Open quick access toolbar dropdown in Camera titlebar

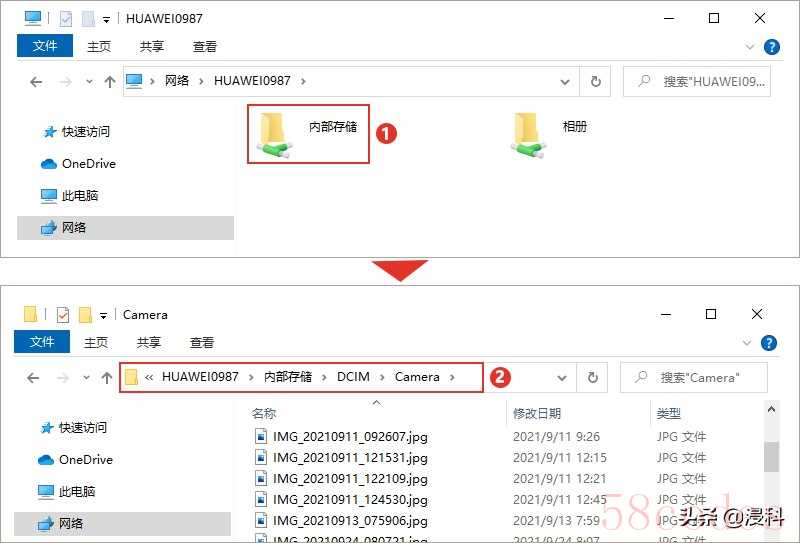click(x=103, y=316)
